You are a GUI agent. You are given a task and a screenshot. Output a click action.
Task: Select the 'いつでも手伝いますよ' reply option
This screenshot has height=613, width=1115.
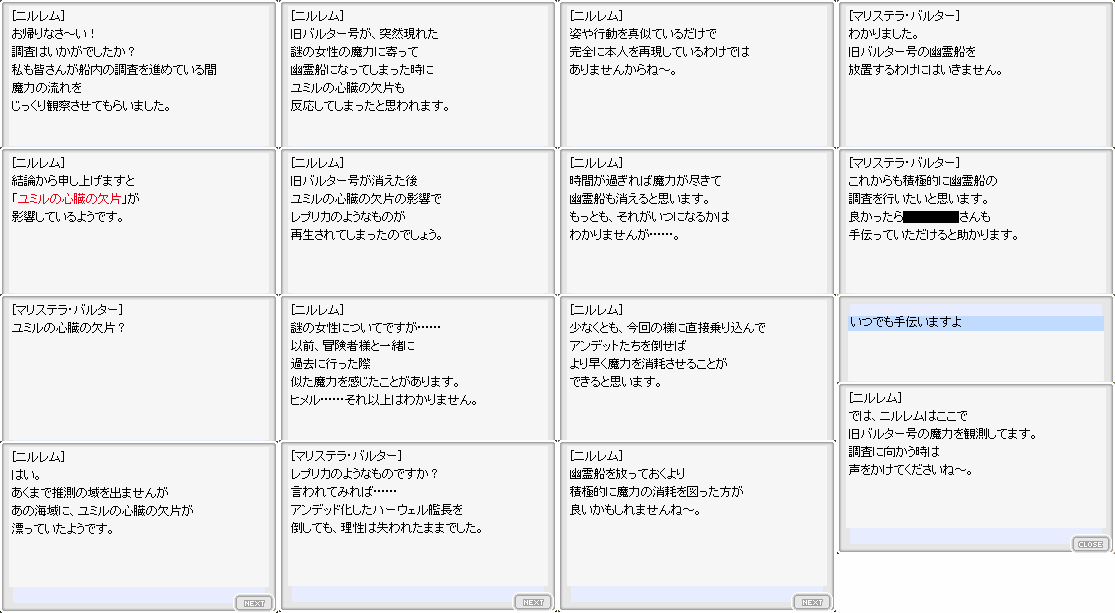tap(975, 322)
